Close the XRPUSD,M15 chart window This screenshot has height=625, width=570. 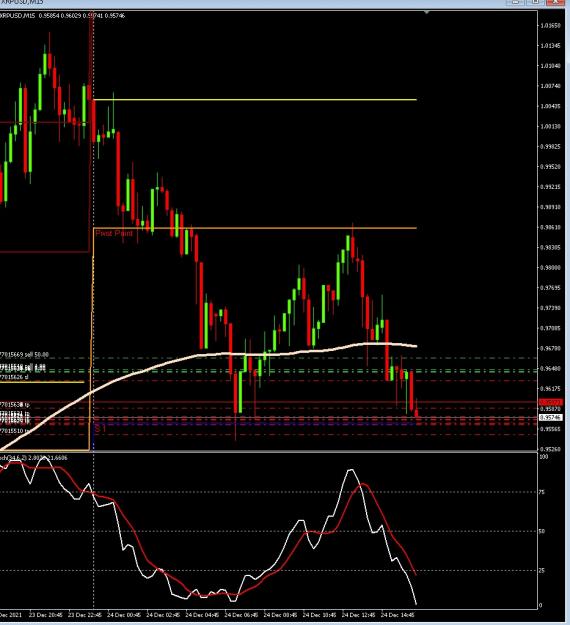pos(556,2)
